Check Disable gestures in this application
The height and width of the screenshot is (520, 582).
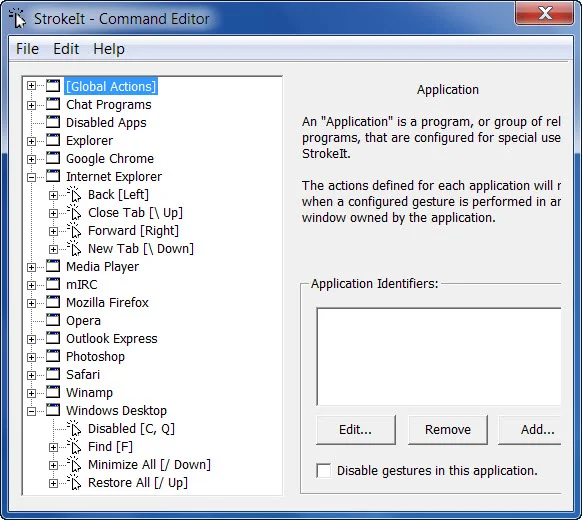(323, 470)
